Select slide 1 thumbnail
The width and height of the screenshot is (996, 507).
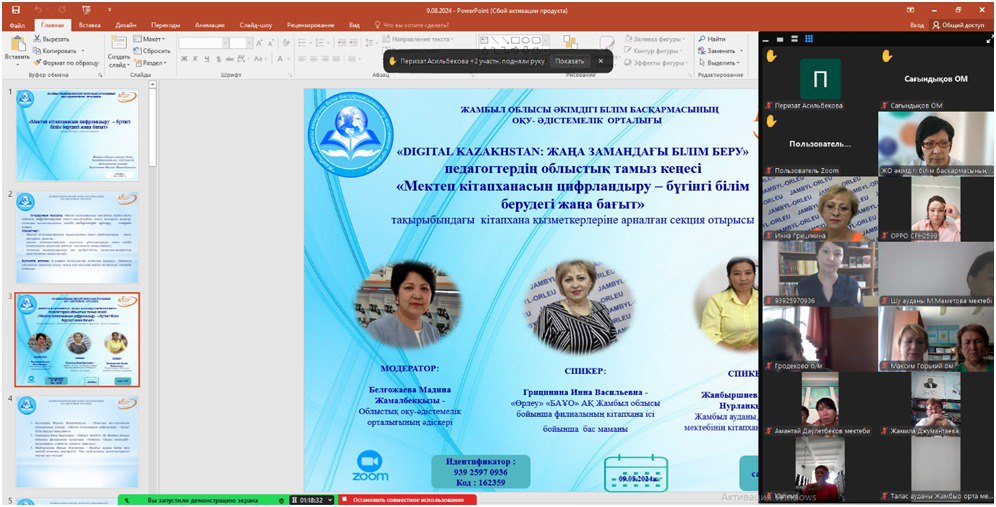[x=77, y=135]
